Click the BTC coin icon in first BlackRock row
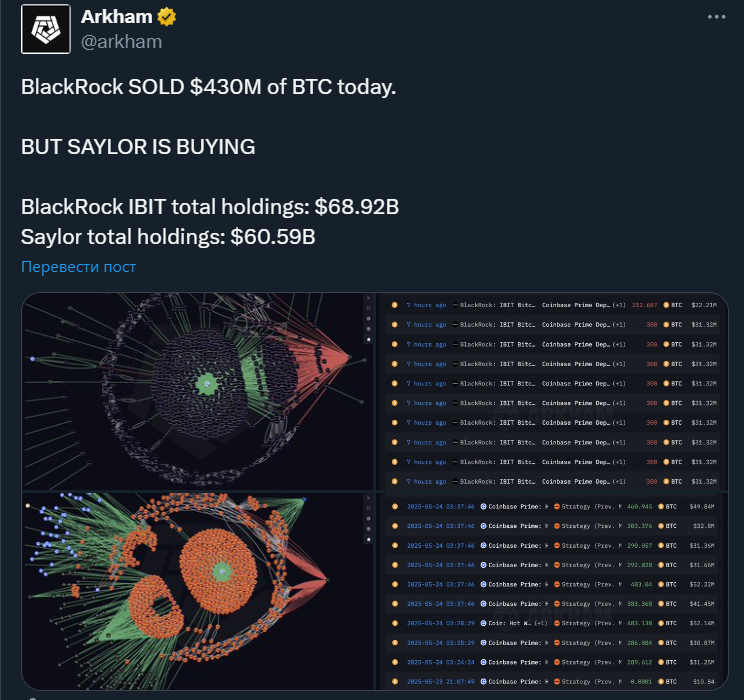This screenshot has height=700, width=744. tap(666, 305)
